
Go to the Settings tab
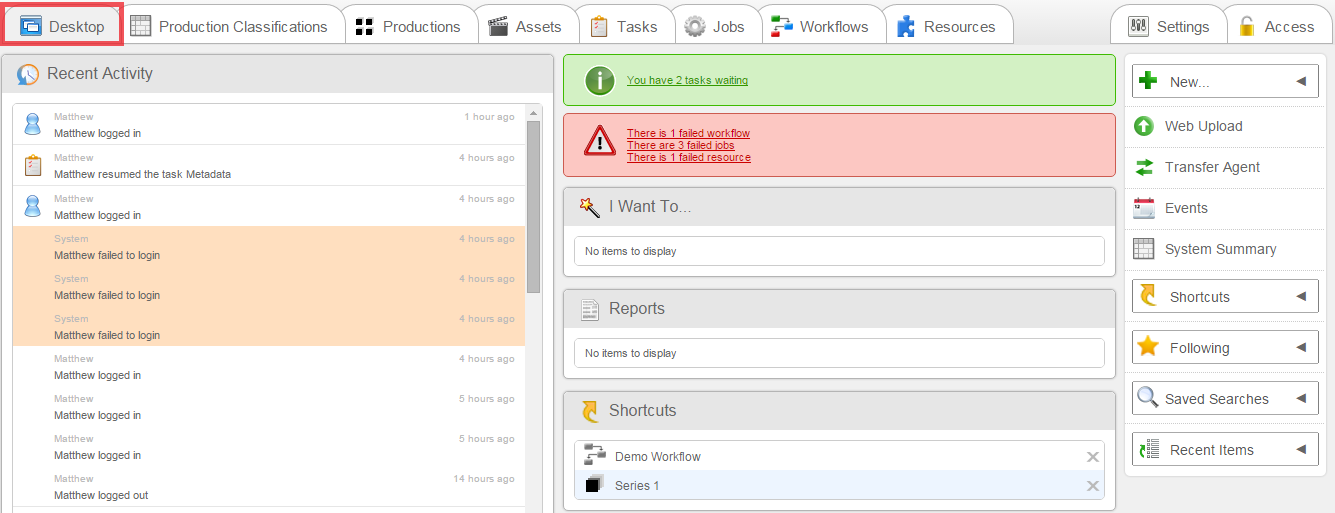pos(1169,27)
